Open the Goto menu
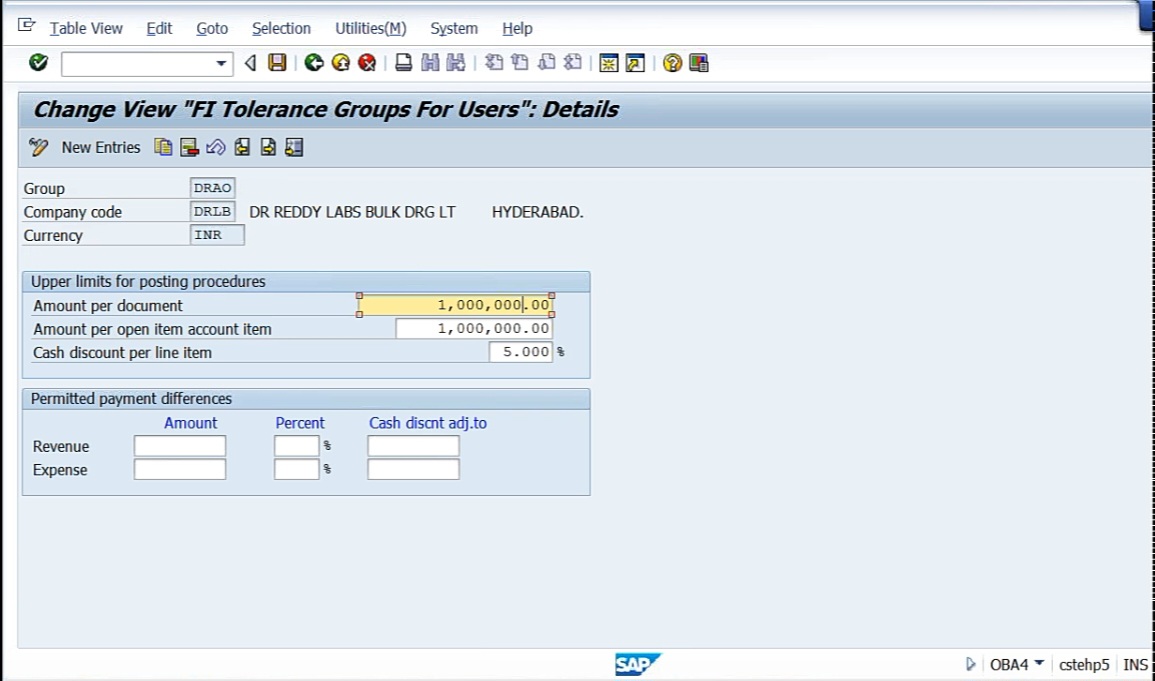This screenshot has width=1155, height=681. (212, 29)
